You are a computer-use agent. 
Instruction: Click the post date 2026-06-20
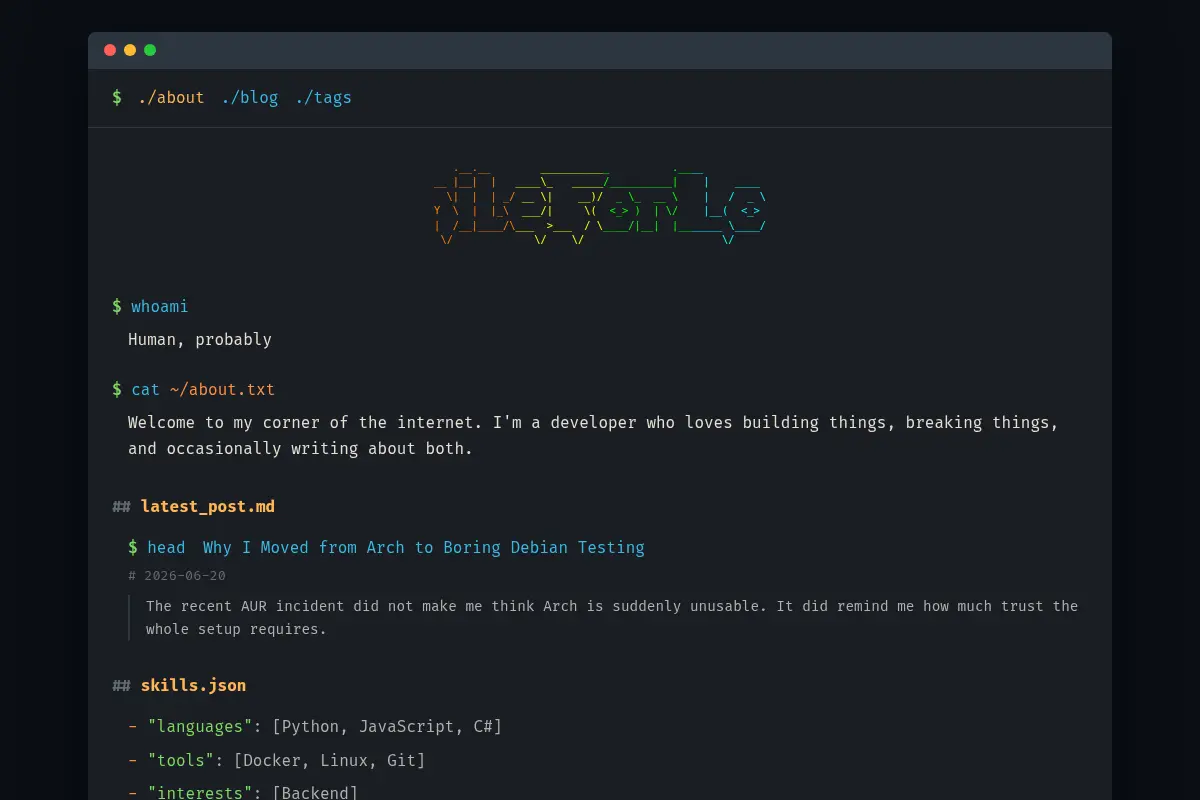click(185, 576)
